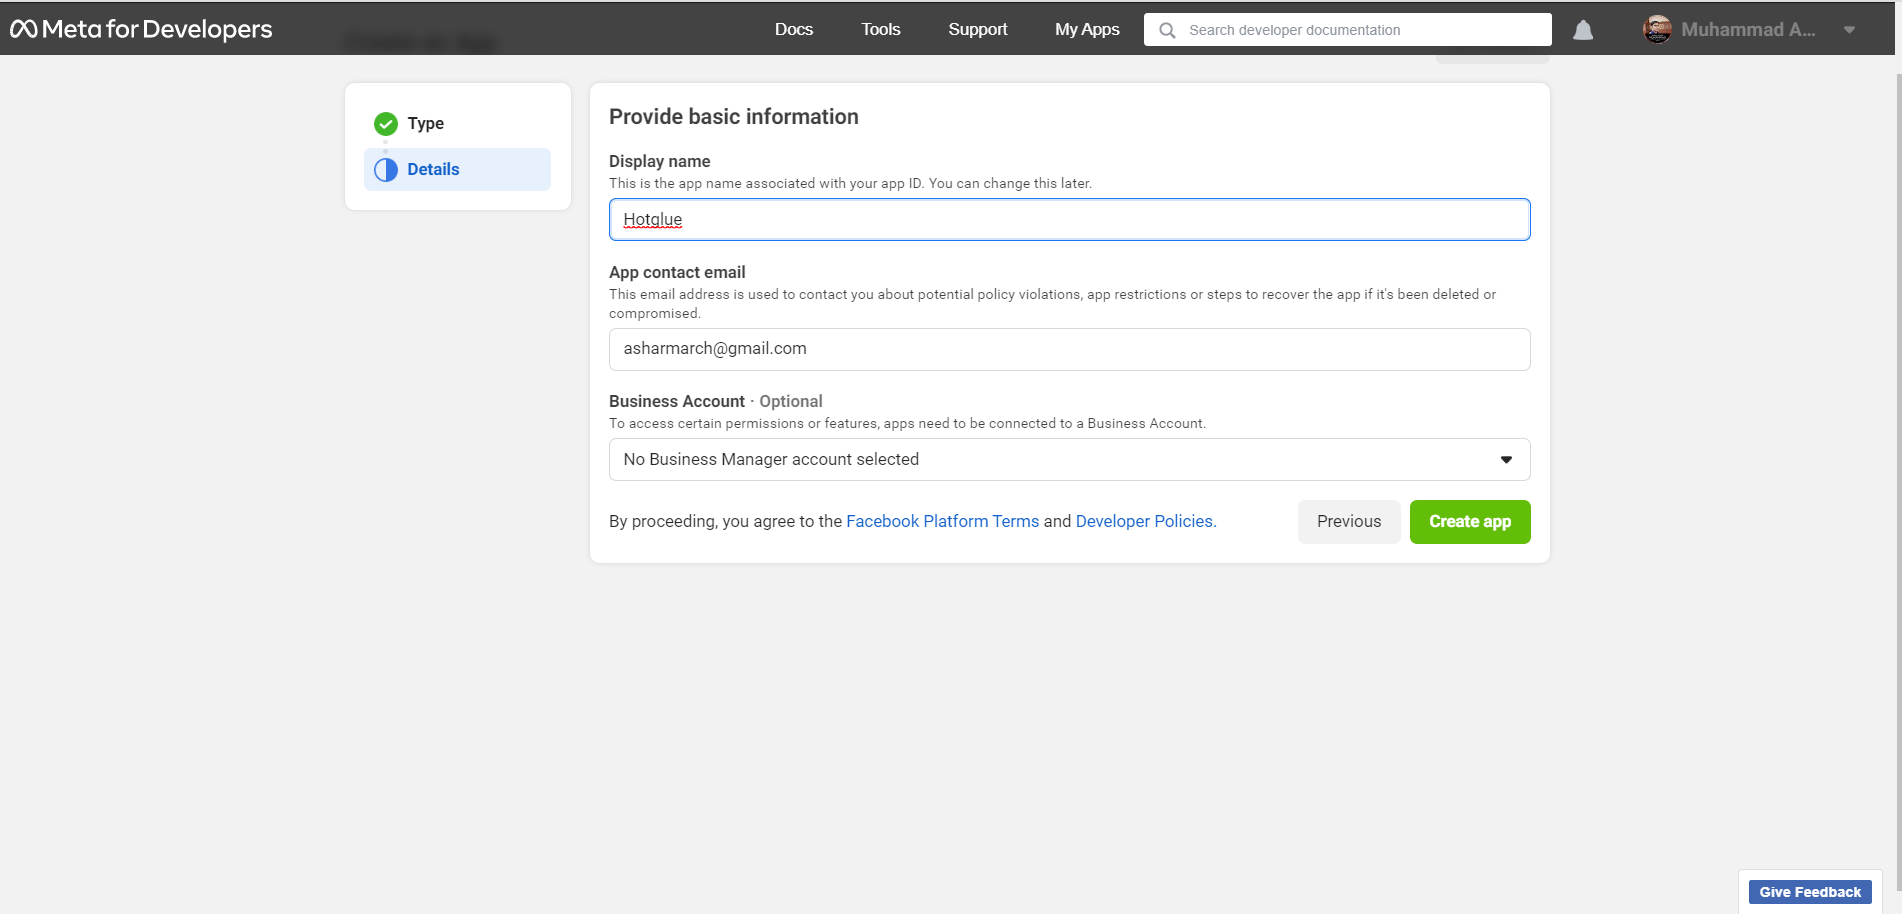Focus the App contact email field

[1069, 349]
